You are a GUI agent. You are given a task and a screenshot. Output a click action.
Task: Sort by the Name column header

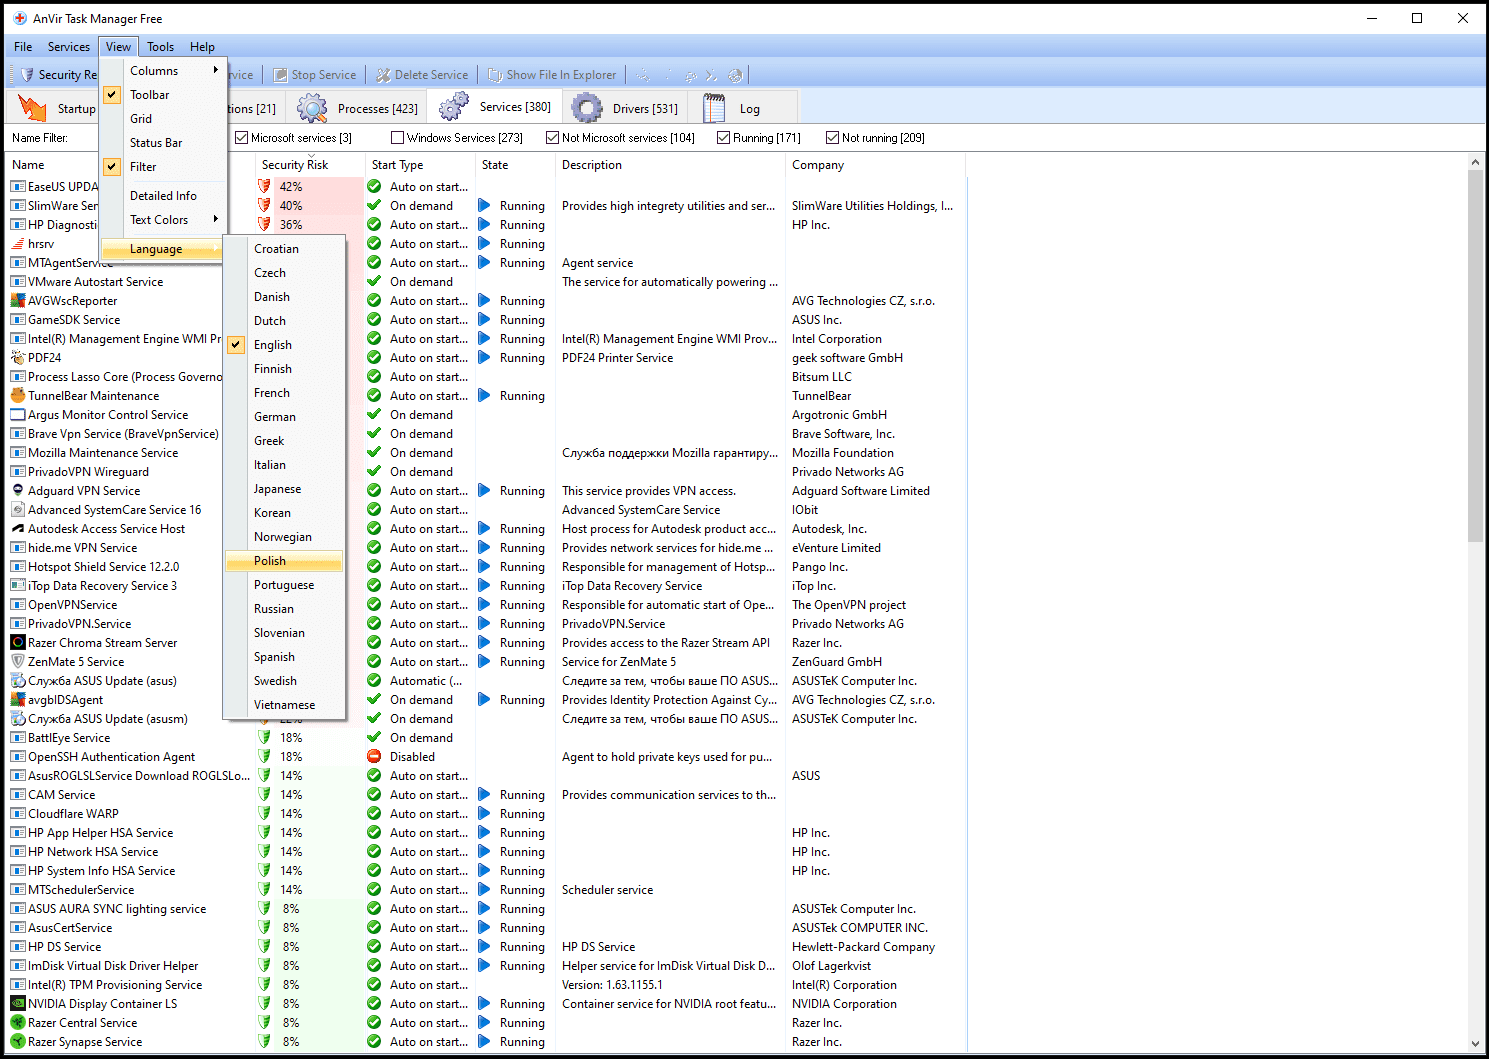(130, 165)
